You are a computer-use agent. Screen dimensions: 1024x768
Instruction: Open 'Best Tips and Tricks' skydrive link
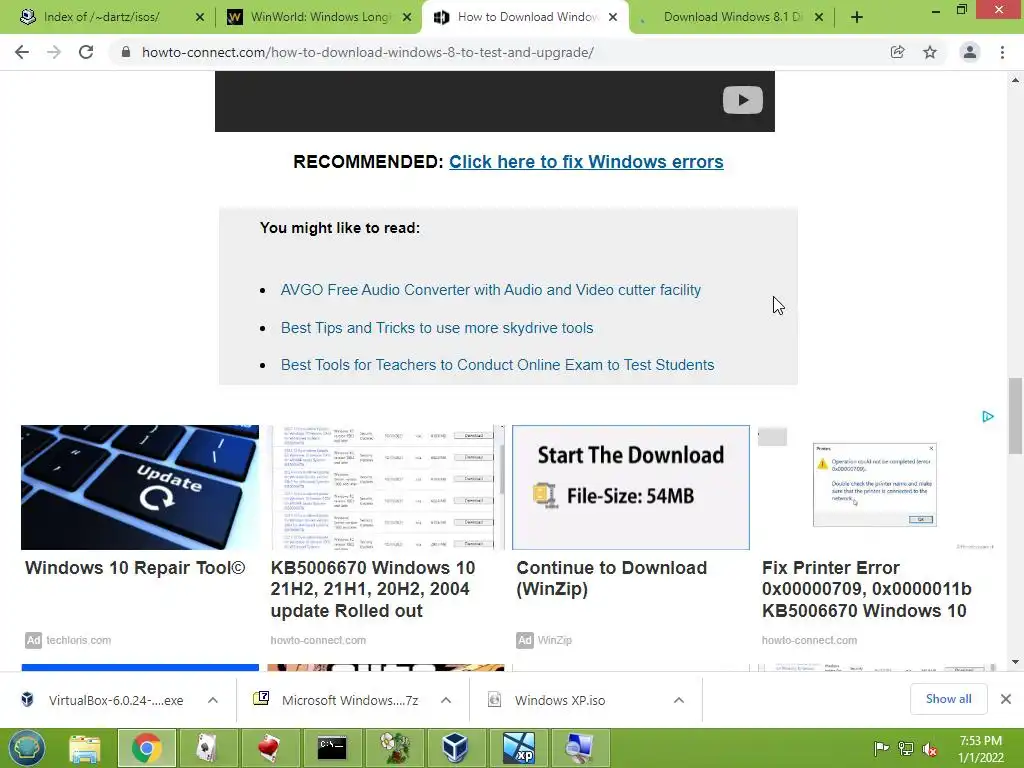(437, 328)
